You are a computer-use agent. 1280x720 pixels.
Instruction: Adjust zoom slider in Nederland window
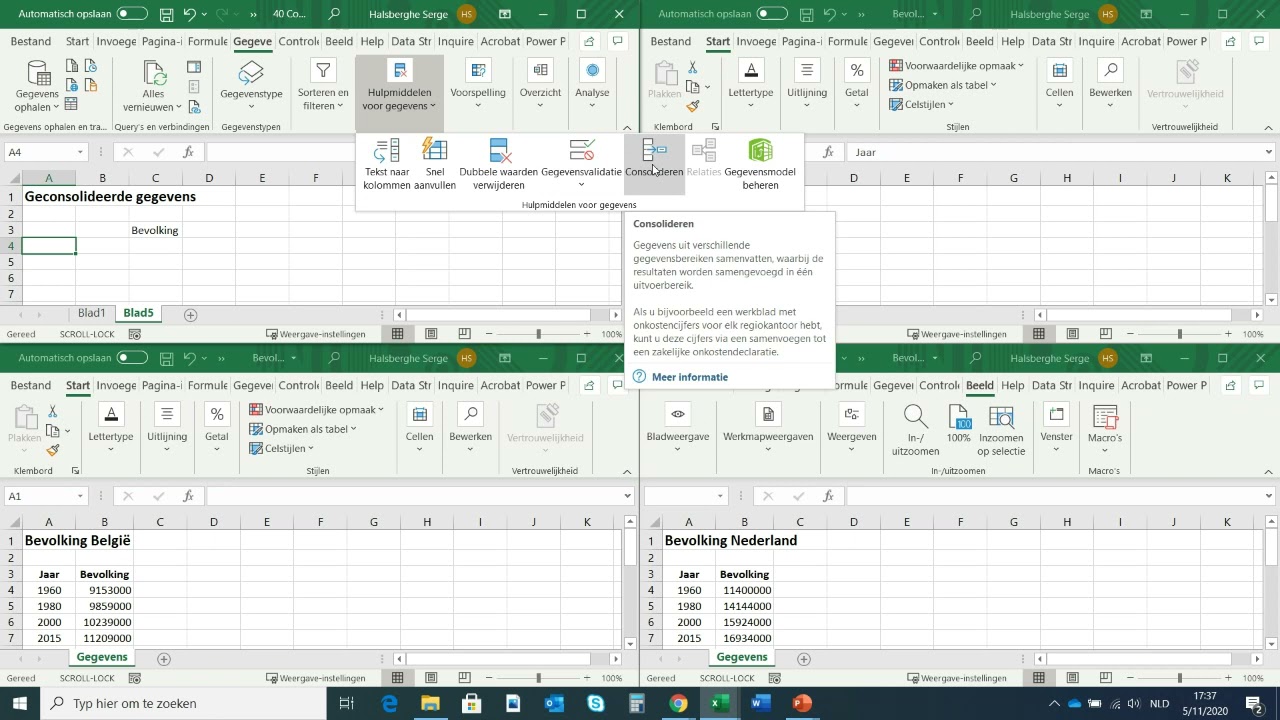(1179, 678)
